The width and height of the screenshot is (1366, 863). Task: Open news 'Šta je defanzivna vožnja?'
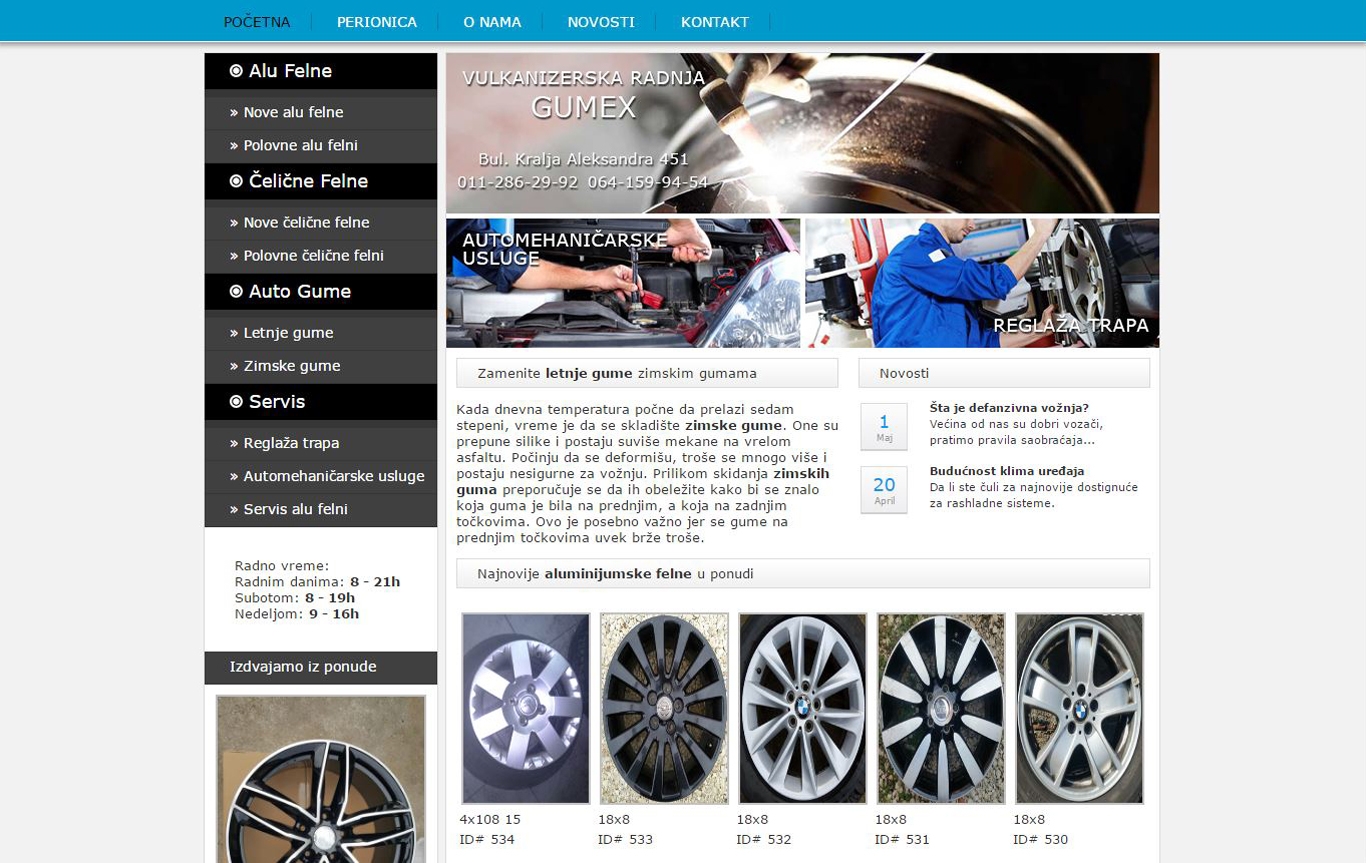pos(1009,407)
